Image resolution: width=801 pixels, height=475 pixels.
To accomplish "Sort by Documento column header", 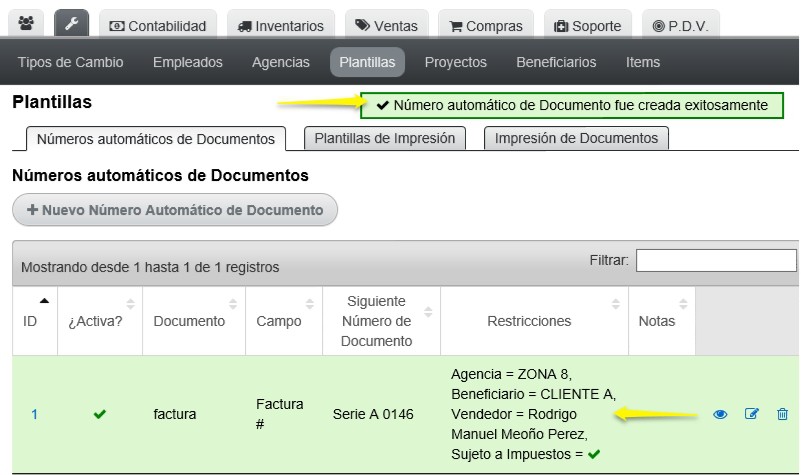I will click(194, 321).
